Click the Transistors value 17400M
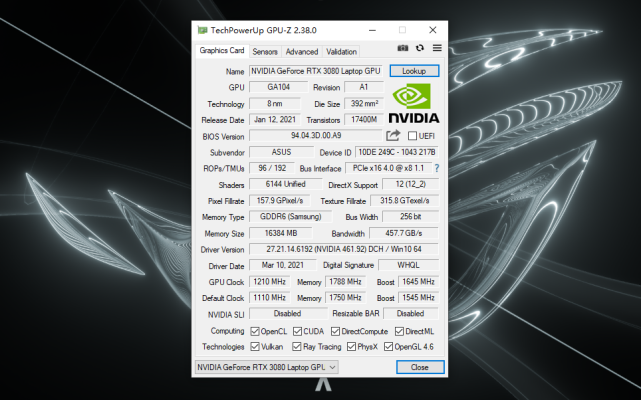 click(364, 119)
